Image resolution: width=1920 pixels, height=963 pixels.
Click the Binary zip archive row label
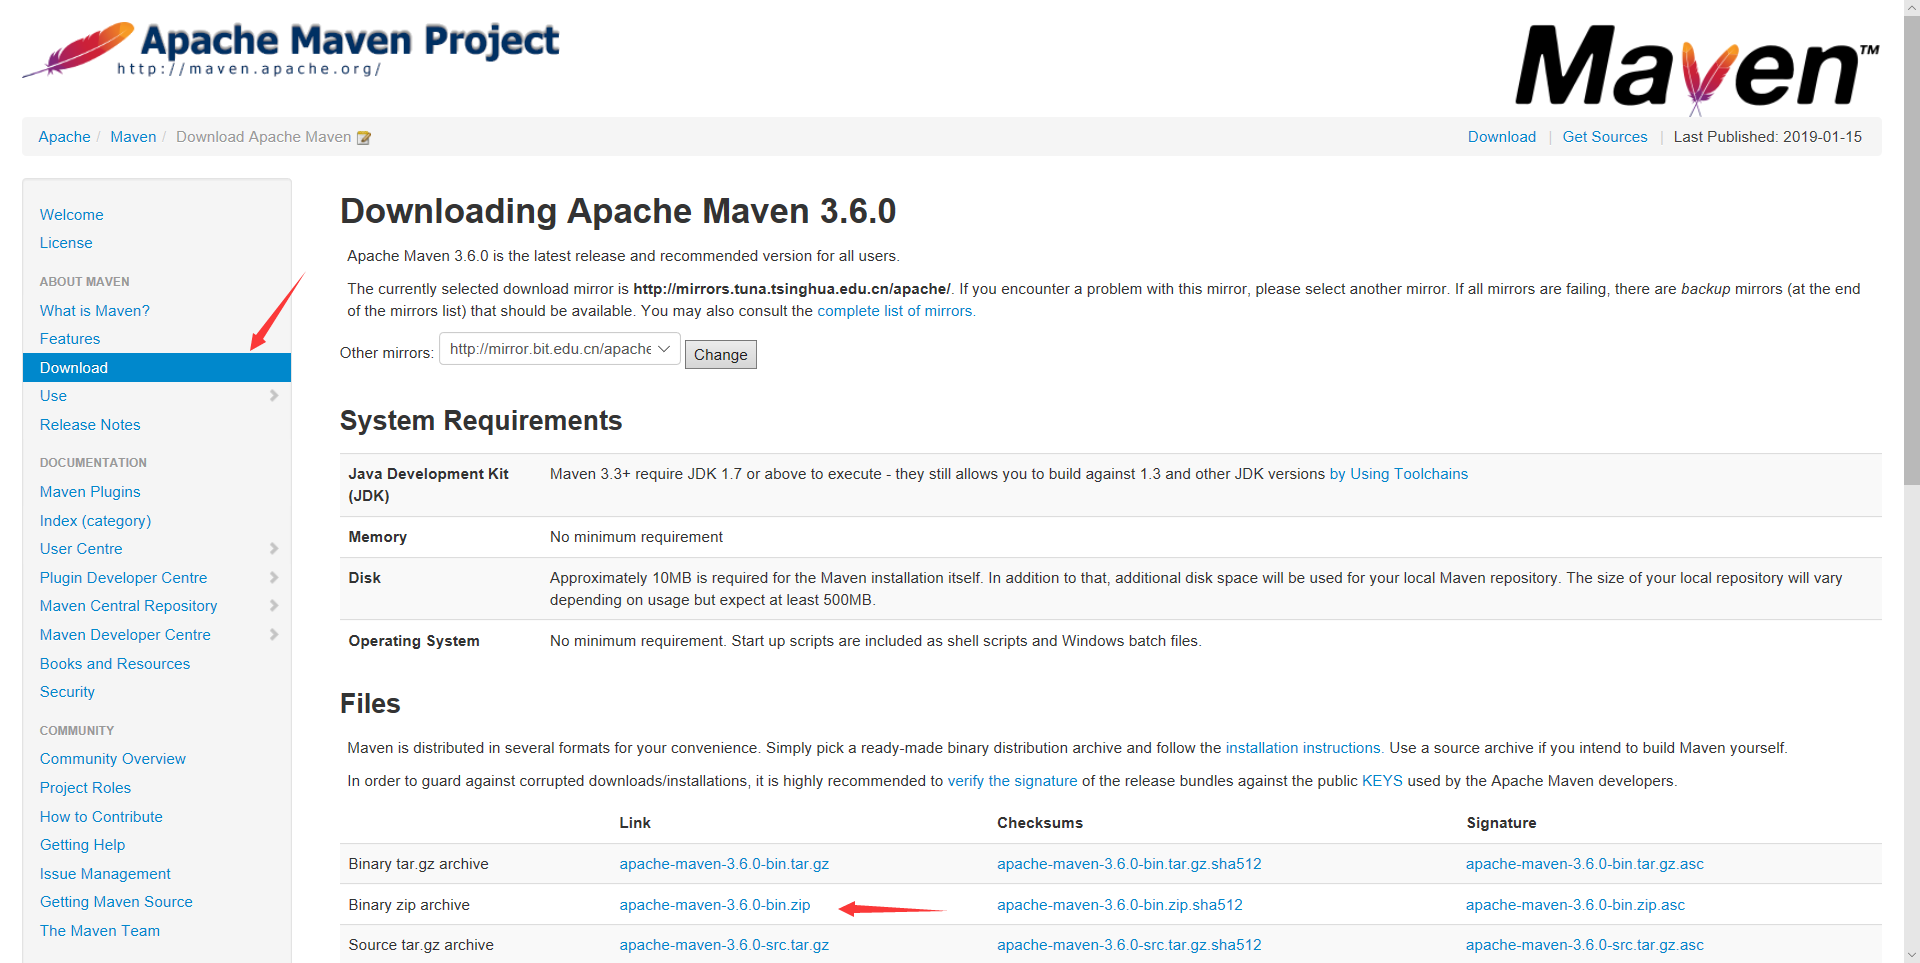point(409,905)
